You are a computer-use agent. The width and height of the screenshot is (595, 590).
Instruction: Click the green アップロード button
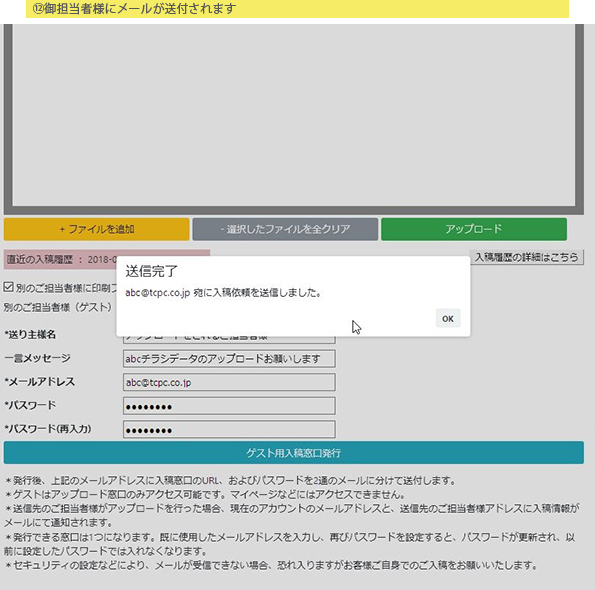pos(474,229)
